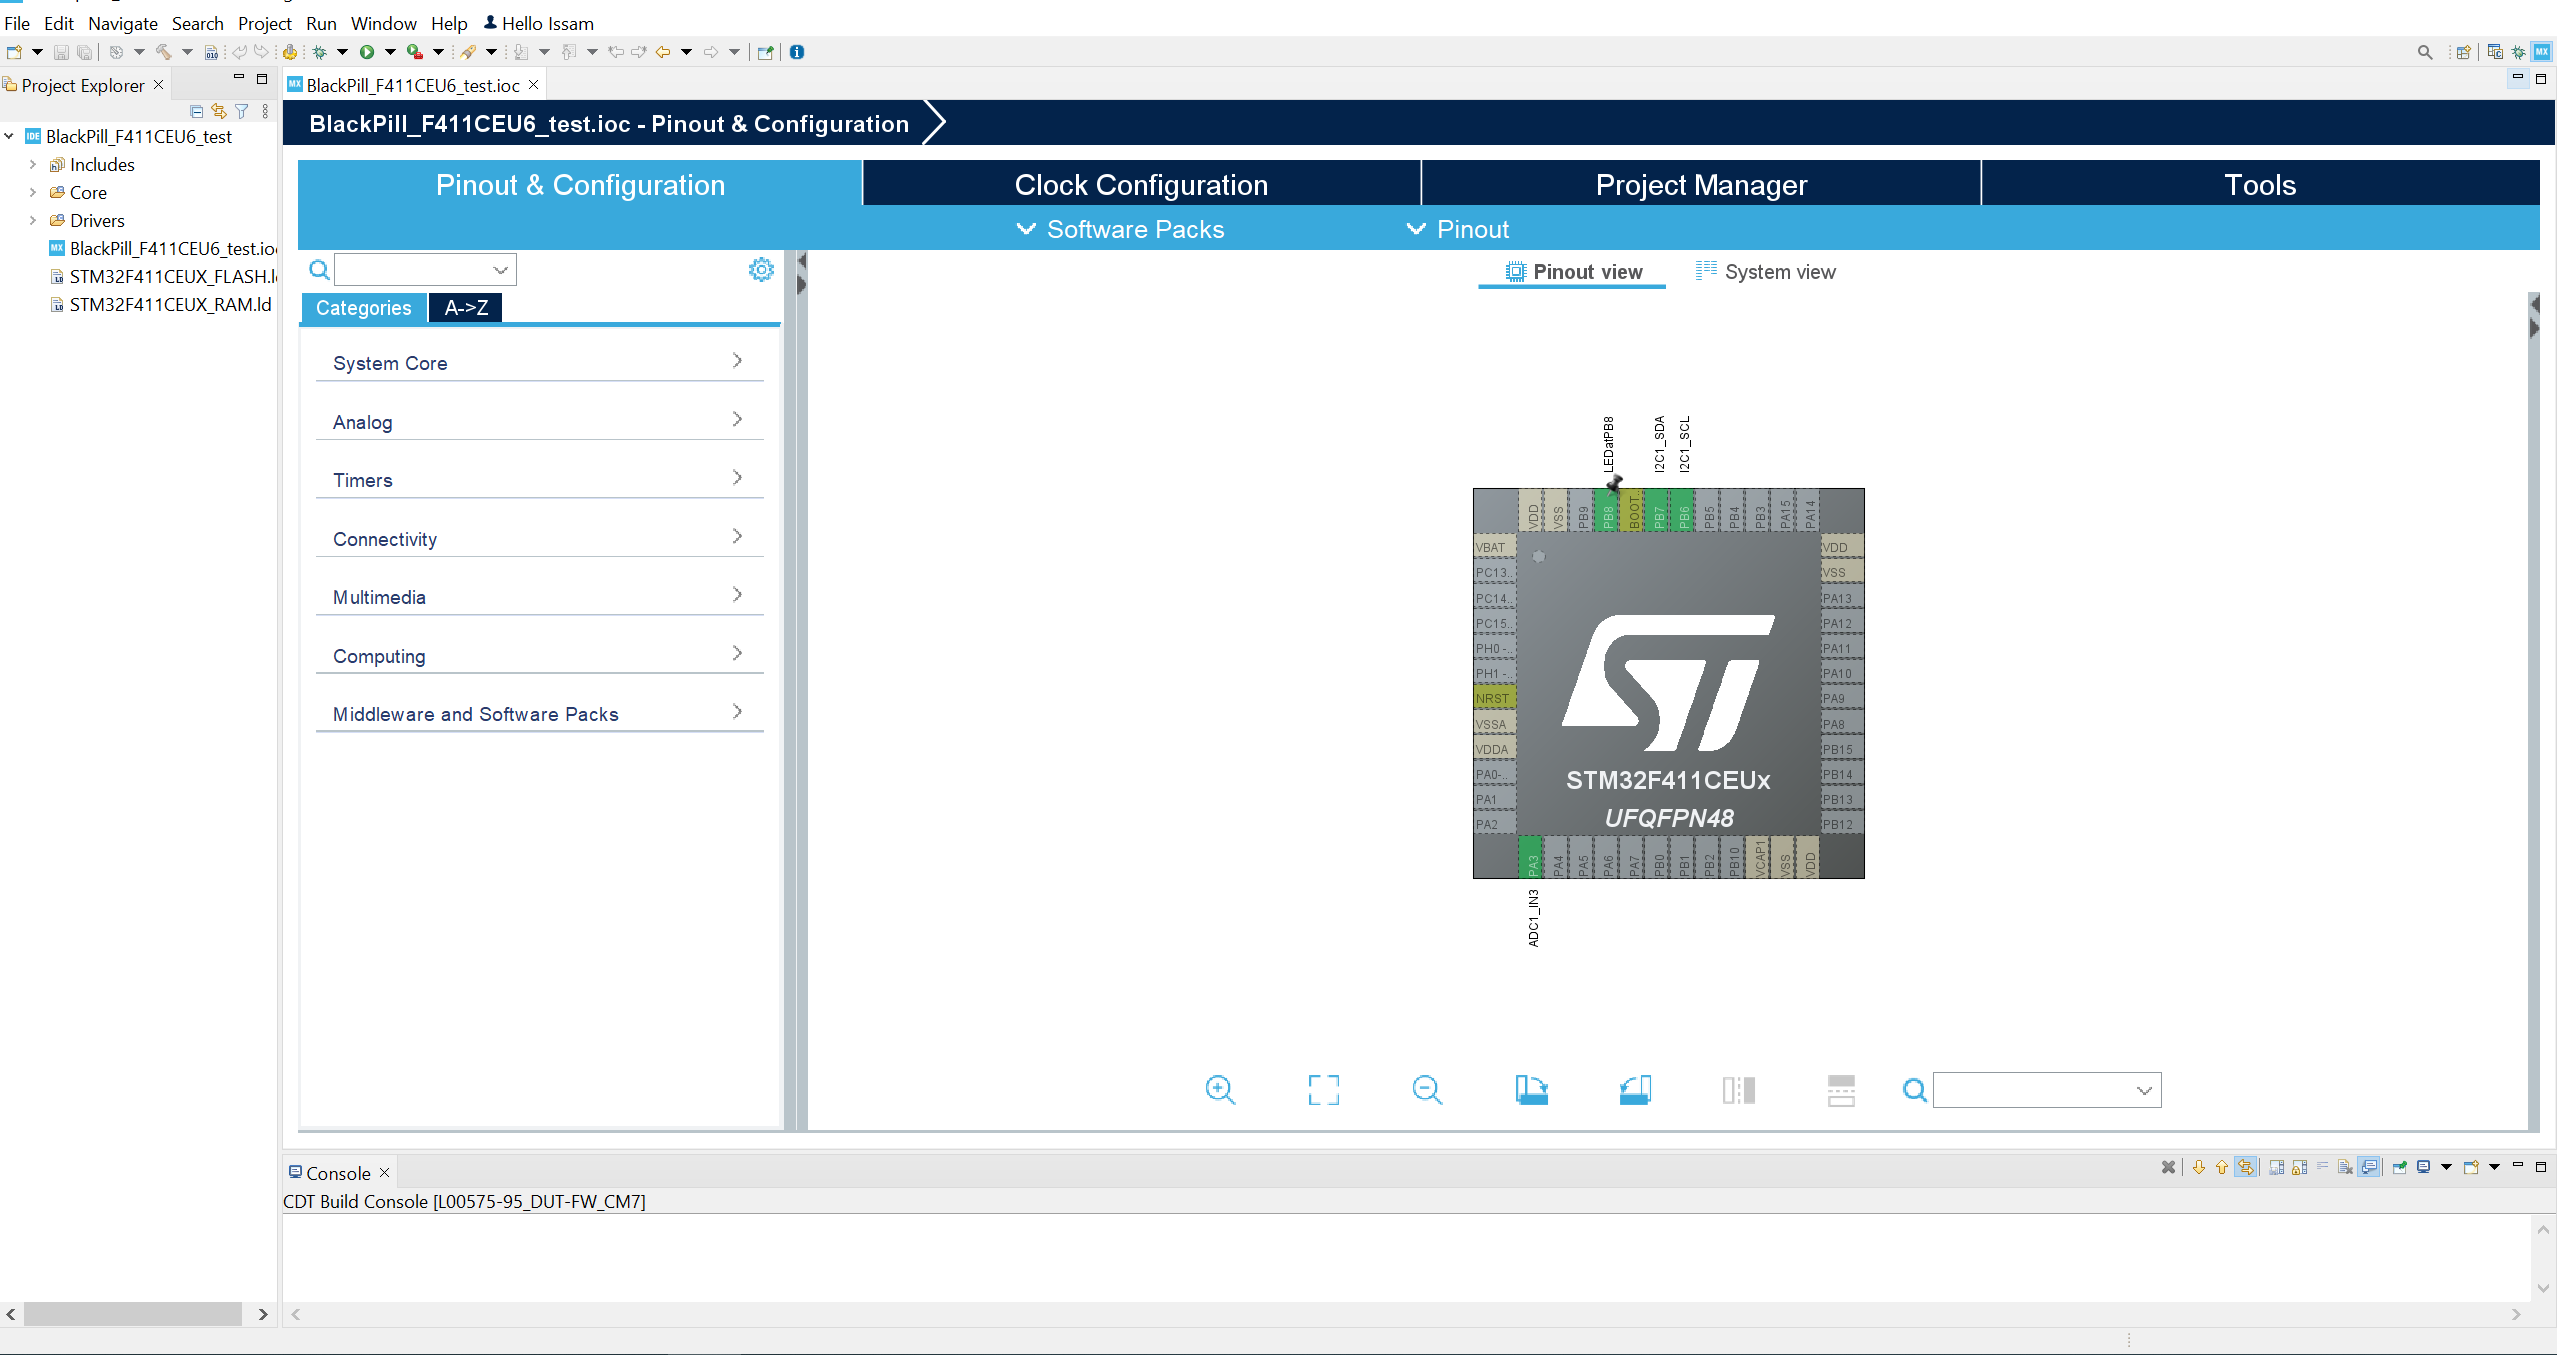Image resolution: width=2557 pixels, height=1355 pixels.
Task: Toggle Link with Editor in Project Explorer
Action: pos(219,111)
